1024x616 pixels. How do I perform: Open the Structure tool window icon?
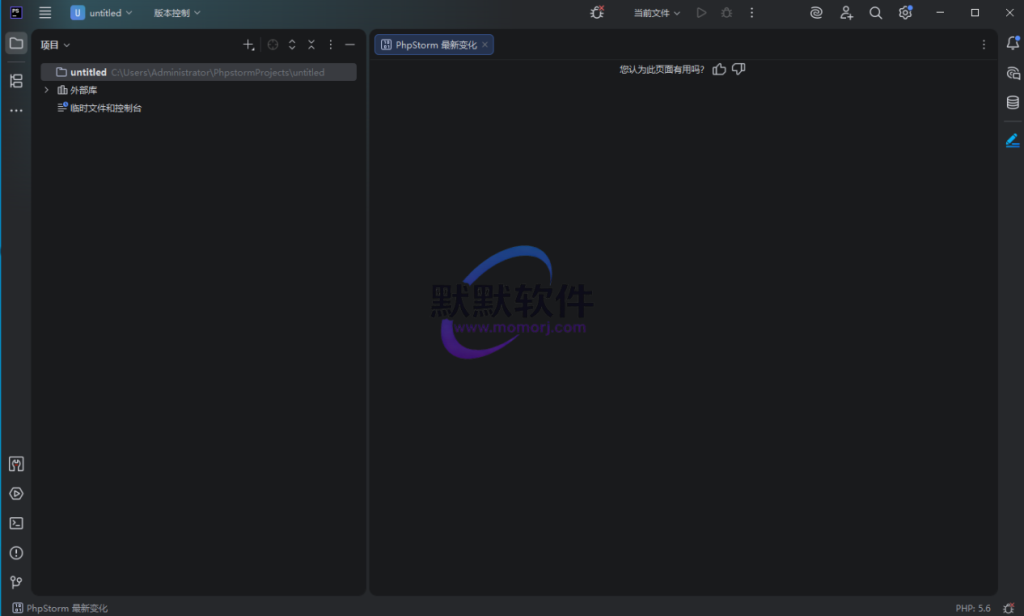16,80
